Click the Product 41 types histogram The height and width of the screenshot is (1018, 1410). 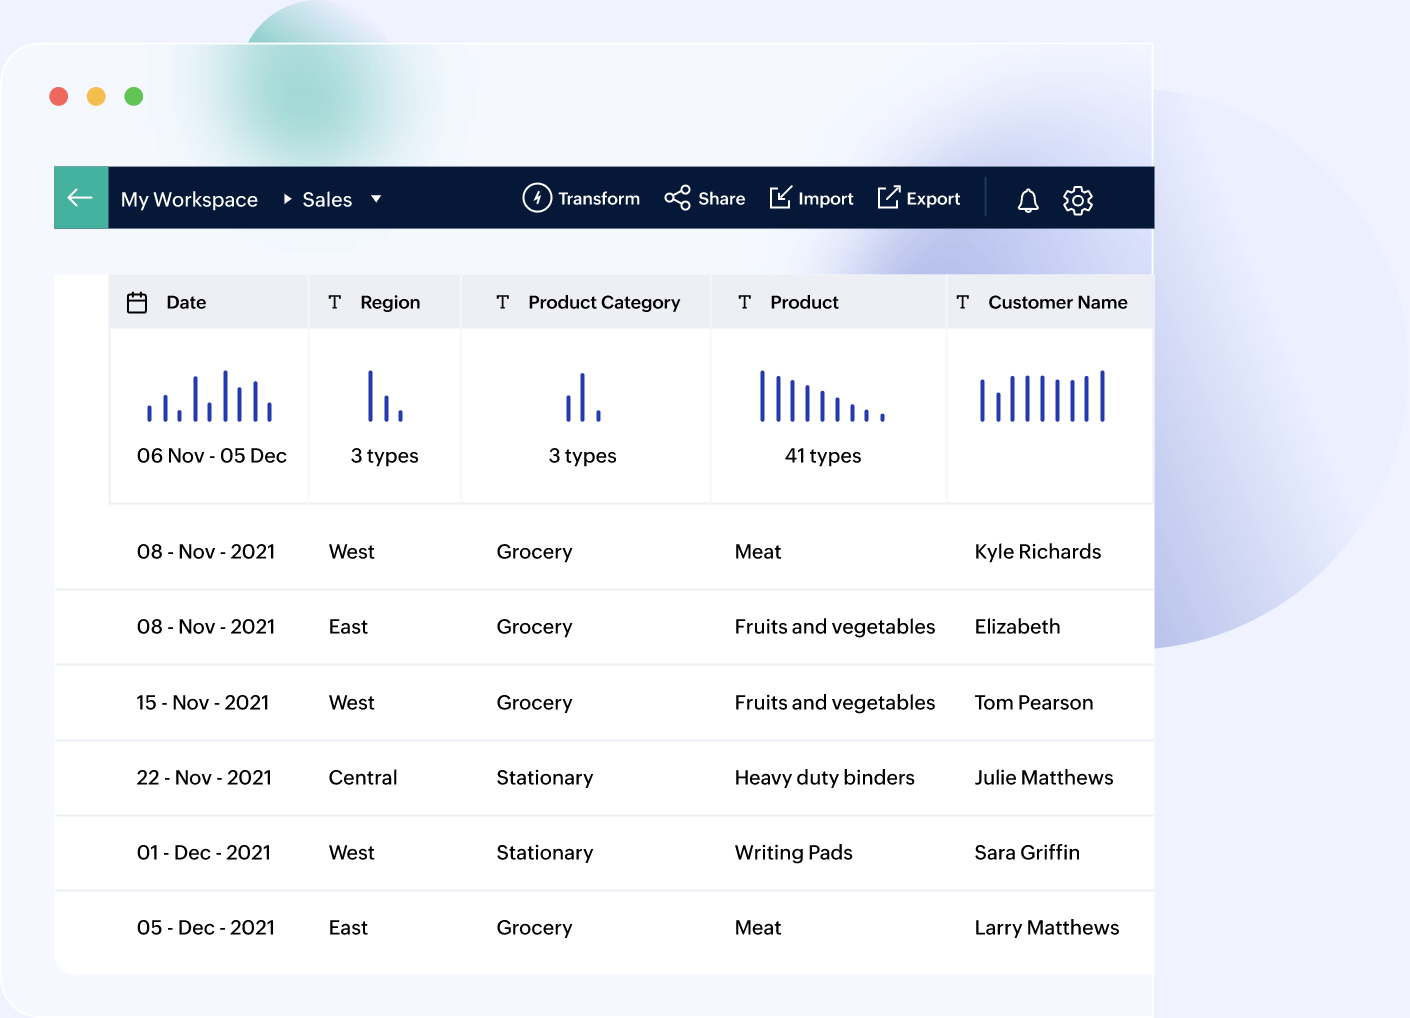point(822,396)
